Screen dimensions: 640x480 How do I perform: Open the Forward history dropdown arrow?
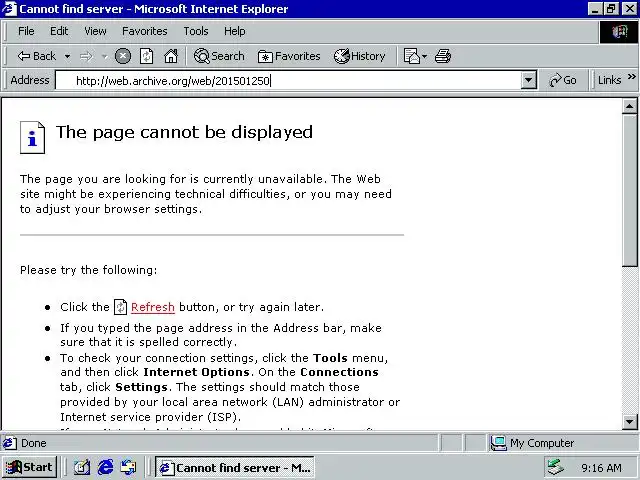pos(104,56)
